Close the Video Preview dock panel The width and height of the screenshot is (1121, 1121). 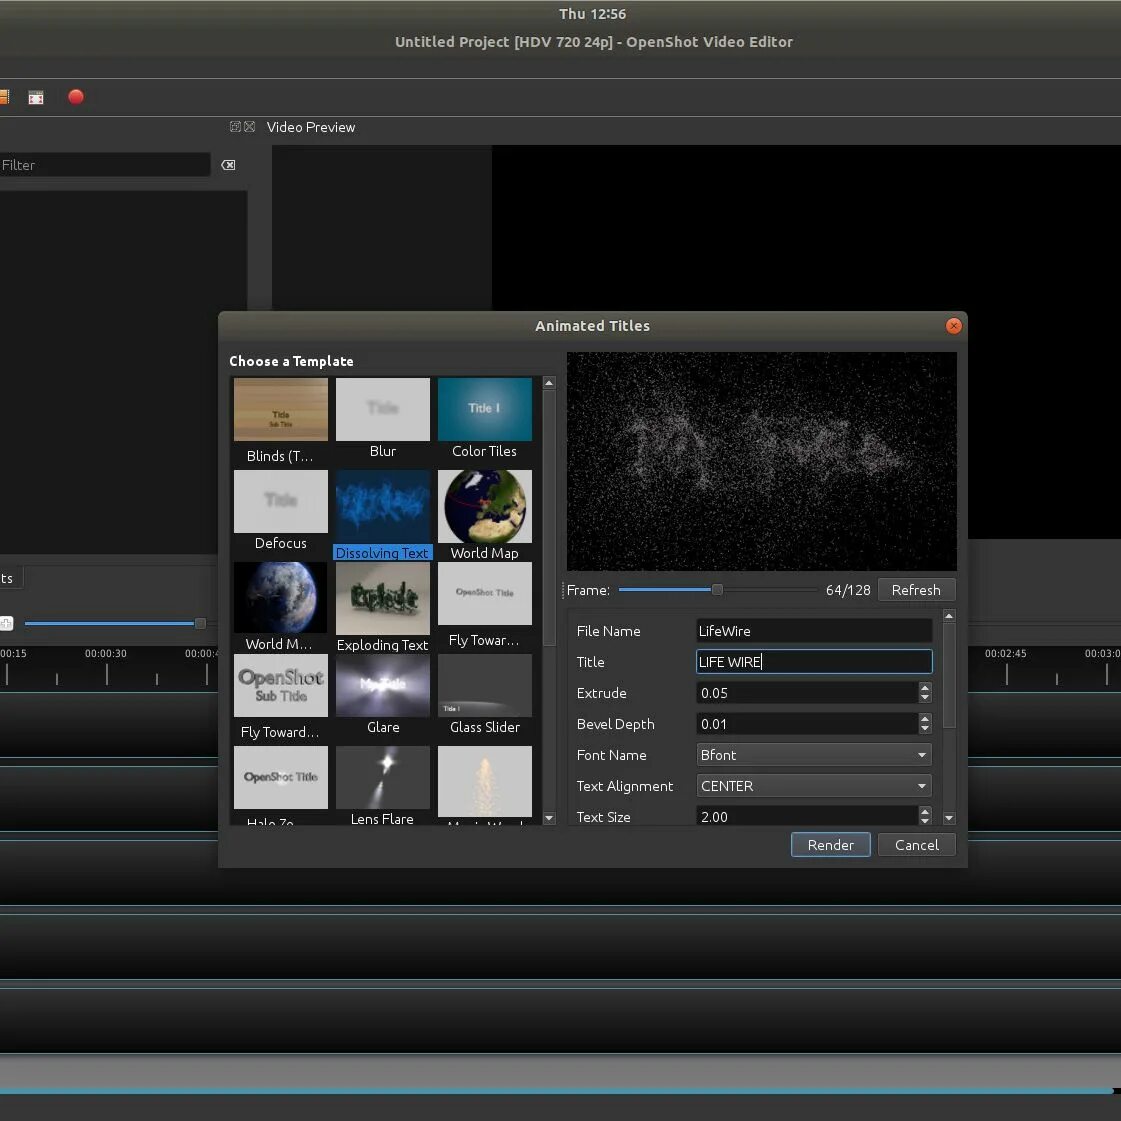pos(249,127)
